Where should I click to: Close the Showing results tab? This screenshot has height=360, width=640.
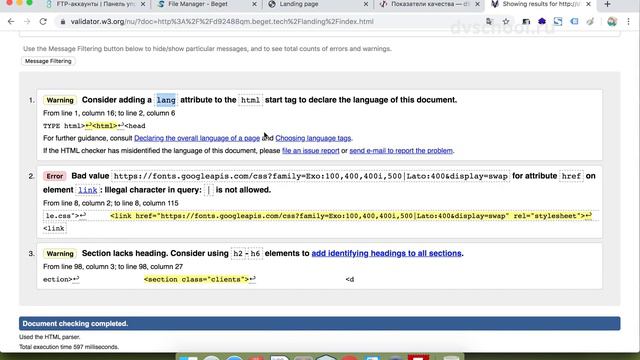tap(588, 4)
